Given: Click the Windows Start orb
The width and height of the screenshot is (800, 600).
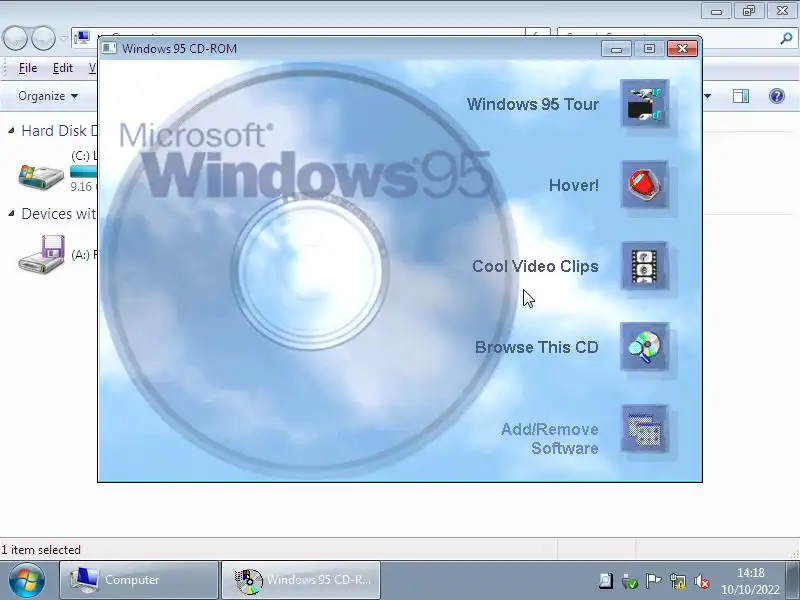Looking at the screenshot, I should (x=26, y=581).
